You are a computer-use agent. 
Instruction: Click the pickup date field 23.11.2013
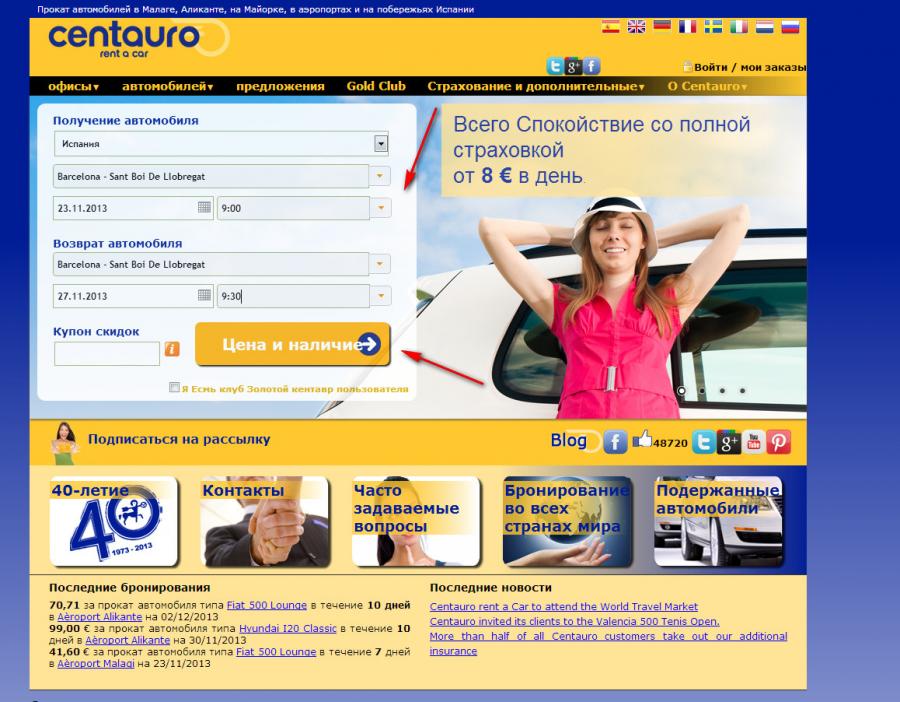click(x=133, y=208)
